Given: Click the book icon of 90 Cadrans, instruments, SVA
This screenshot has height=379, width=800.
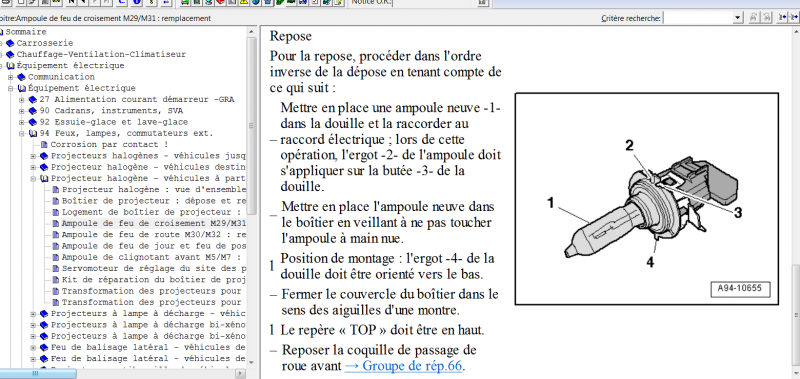Looking at the screenshot, I should [33, 111].
